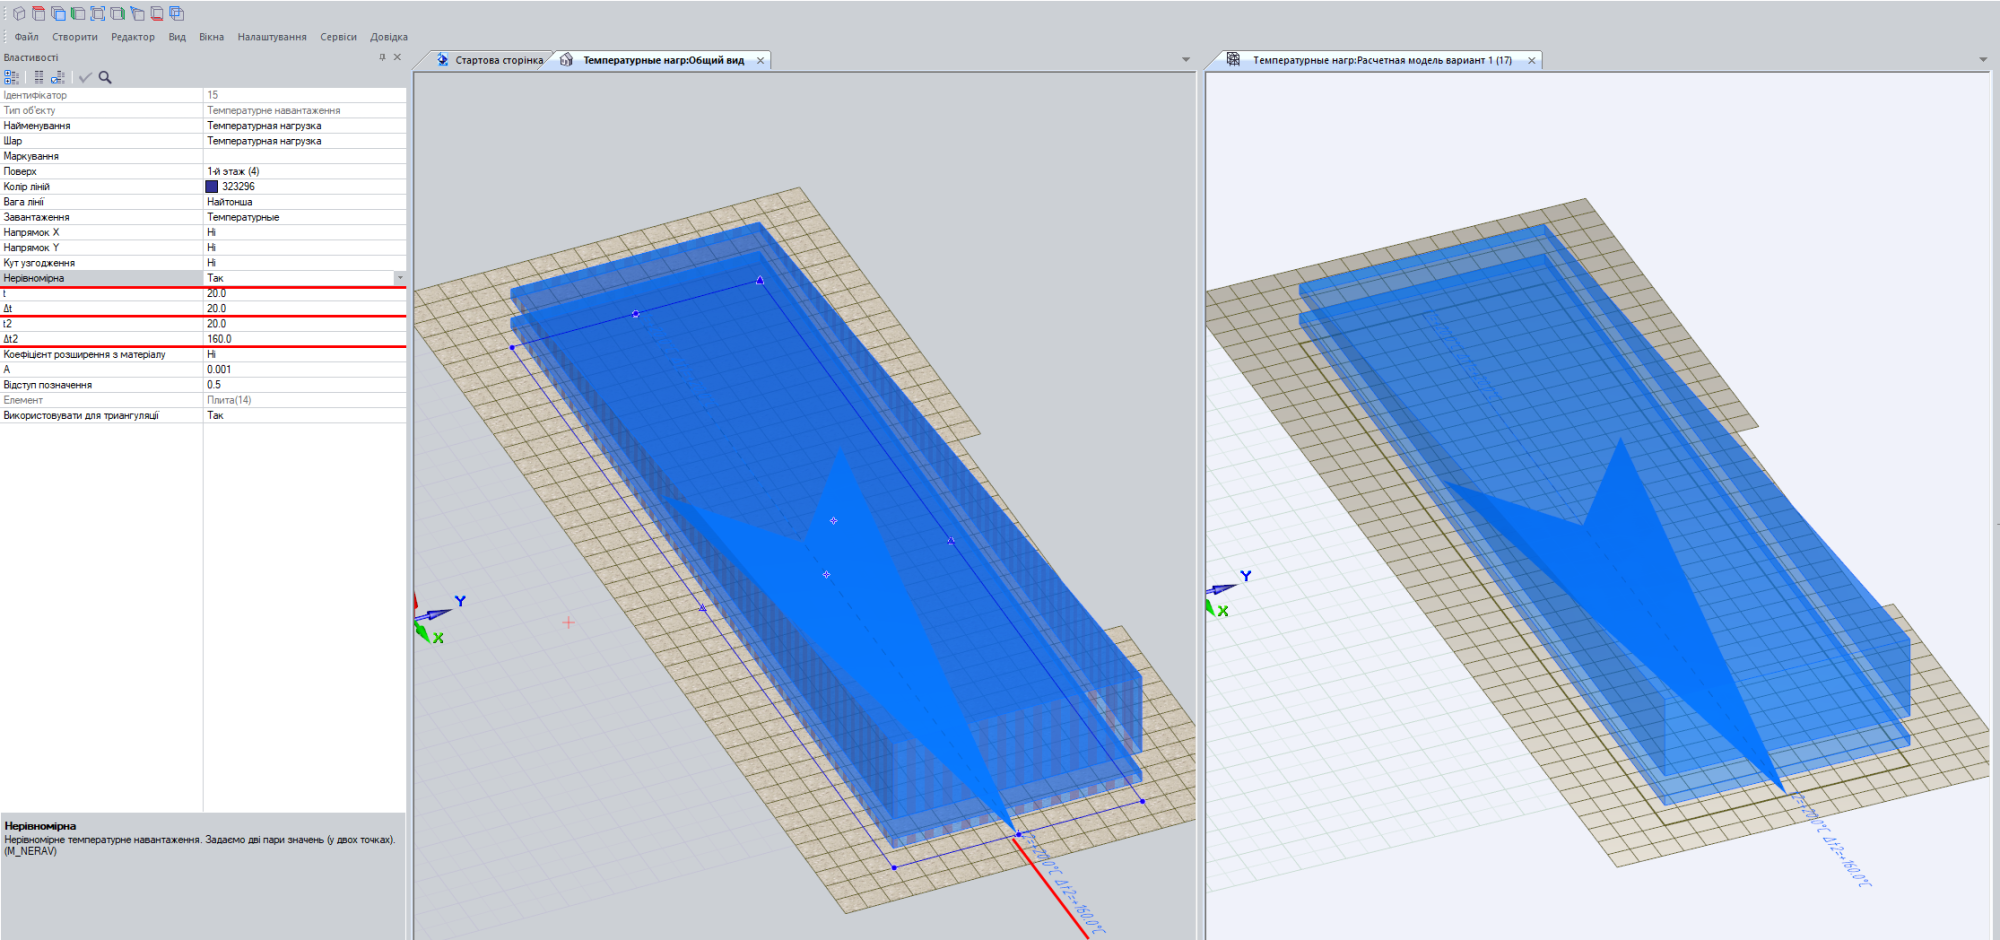Click the Колір лінії color swatch

[x=212, y=186]
